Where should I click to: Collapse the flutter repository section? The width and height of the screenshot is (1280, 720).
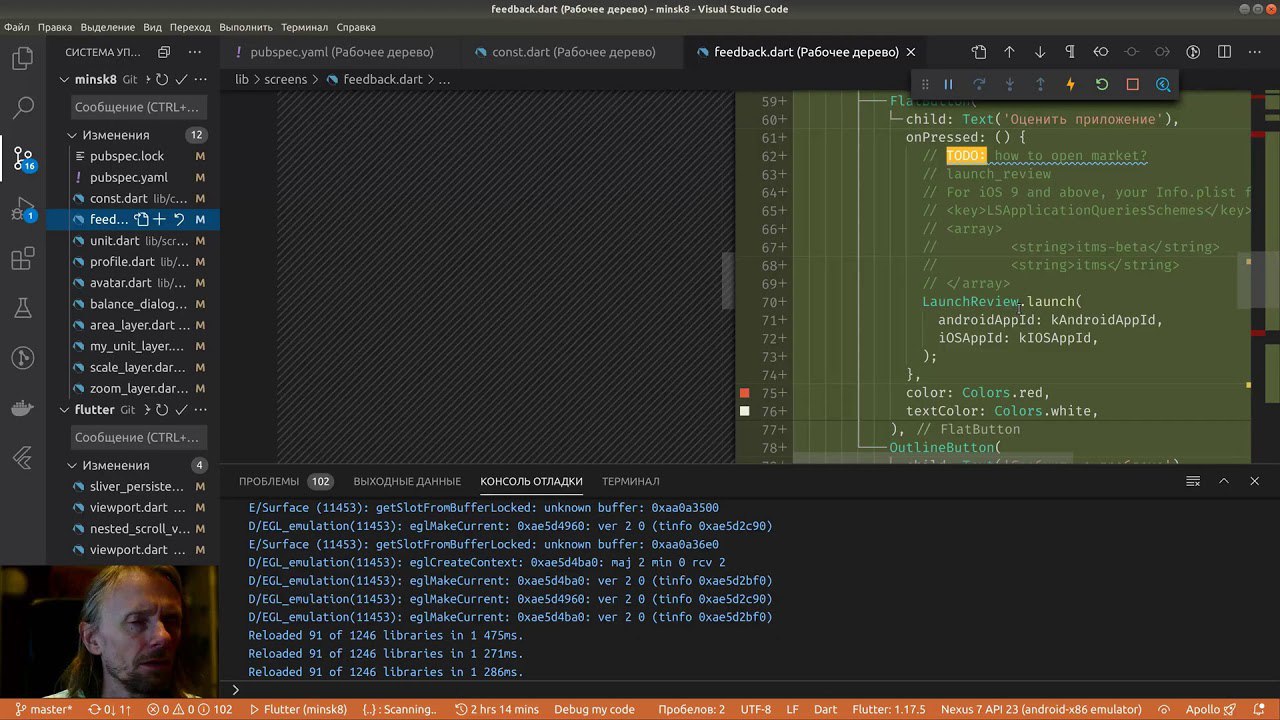tap(65, 410)
